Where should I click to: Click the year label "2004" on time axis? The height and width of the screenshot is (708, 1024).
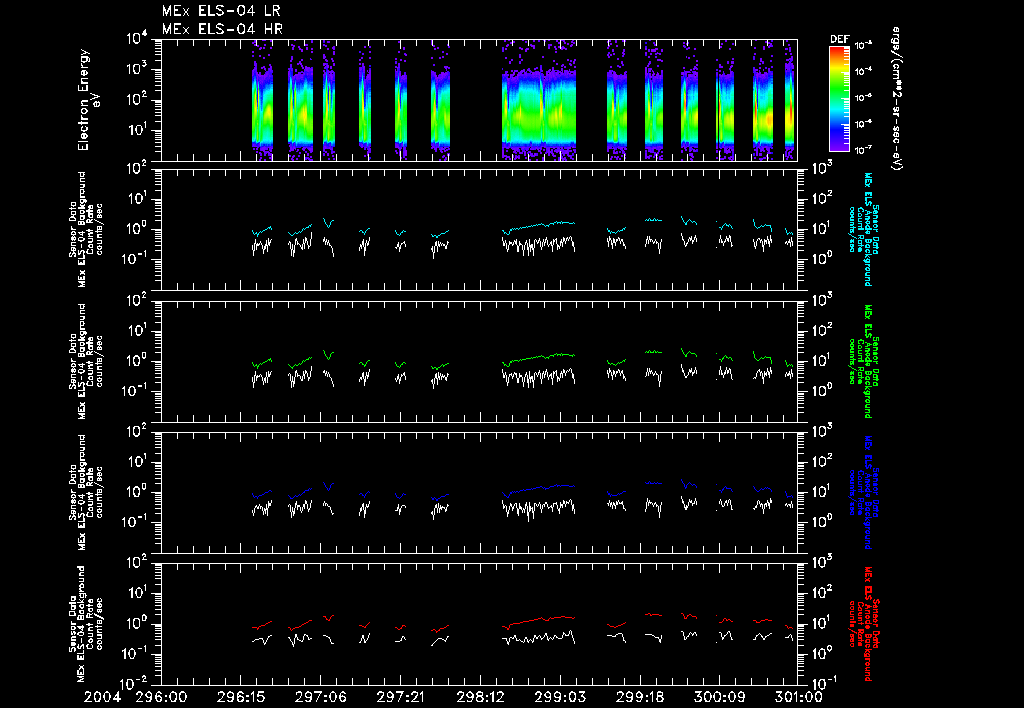point(103,697)
